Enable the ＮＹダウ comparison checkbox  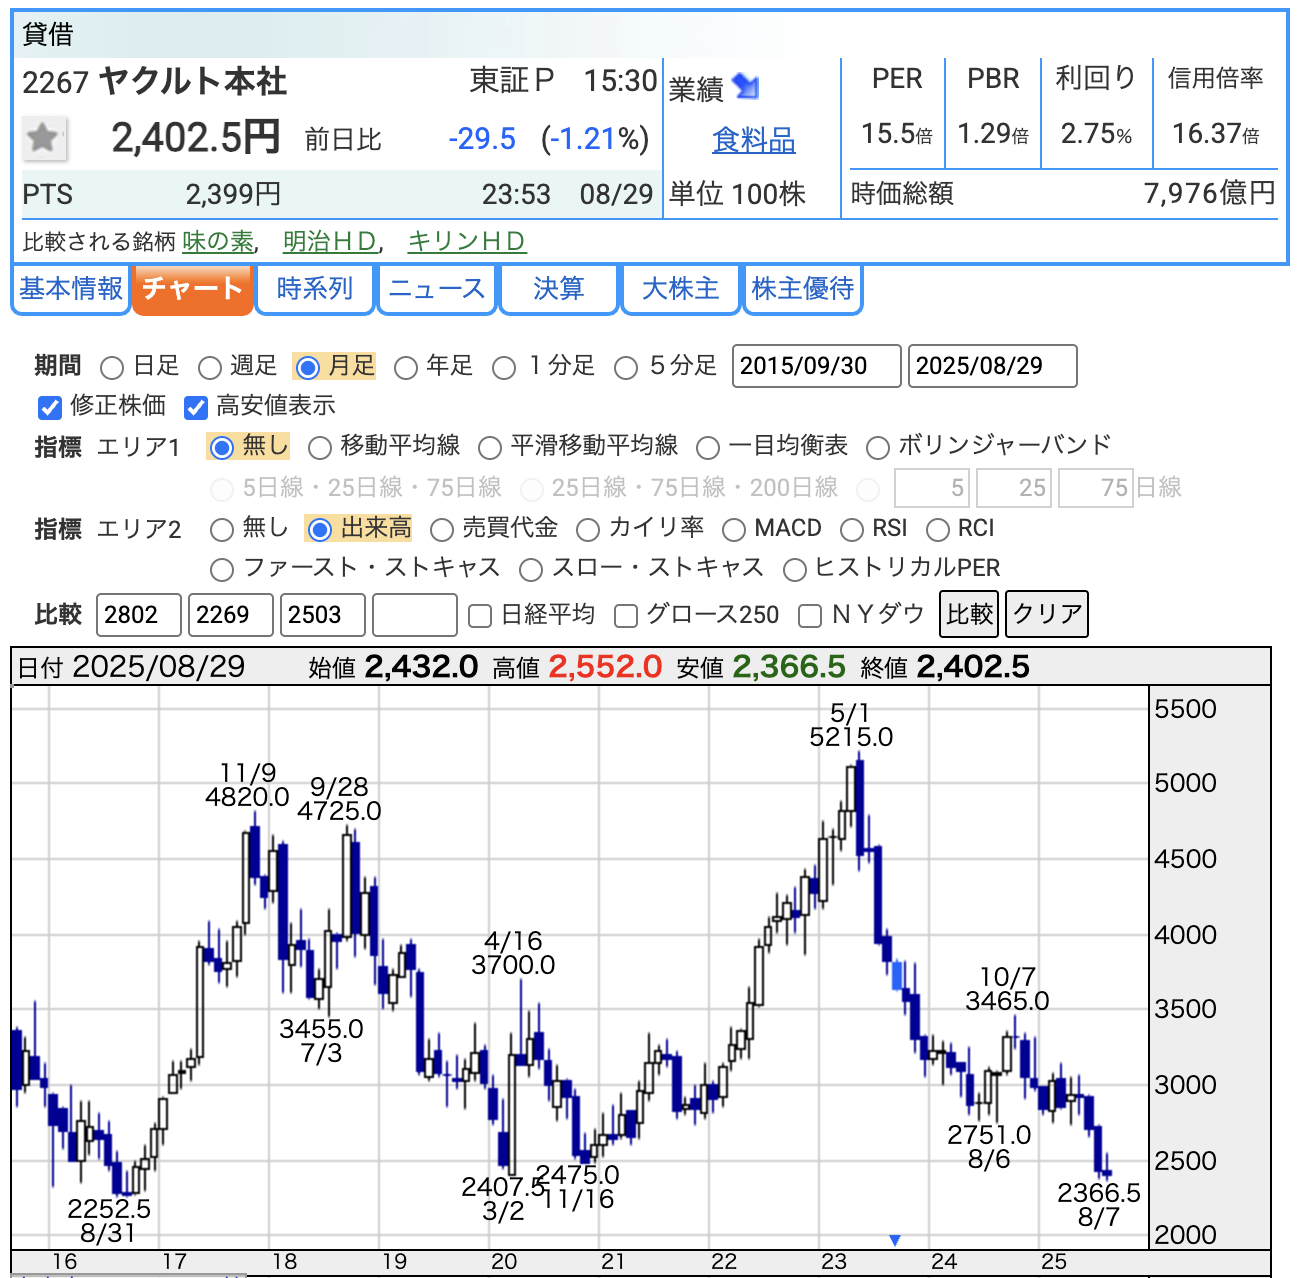point(810,616)
